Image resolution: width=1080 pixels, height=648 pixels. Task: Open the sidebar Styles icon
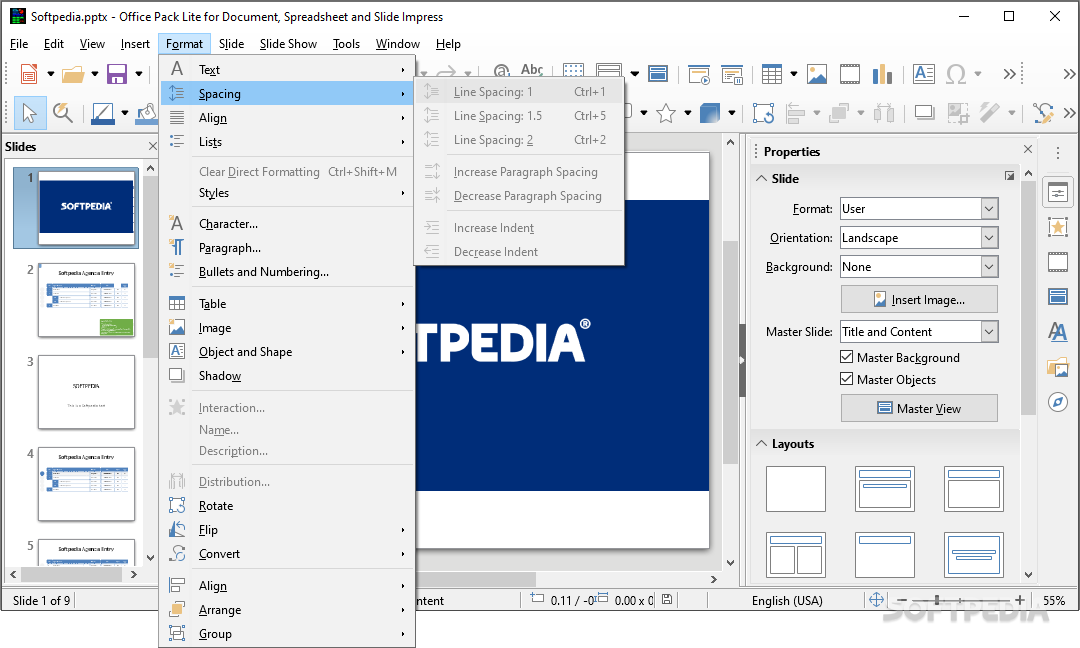[1058, 332]
